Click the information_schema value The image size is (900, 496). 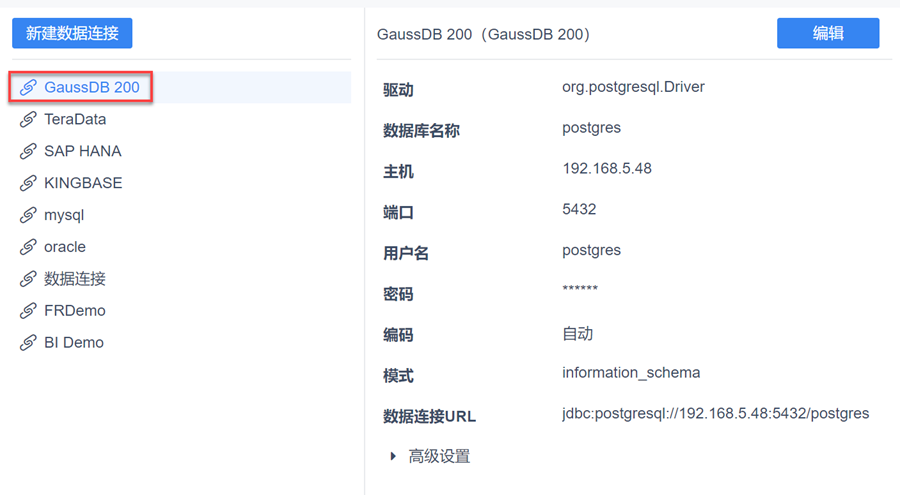[x=631, y=373]
